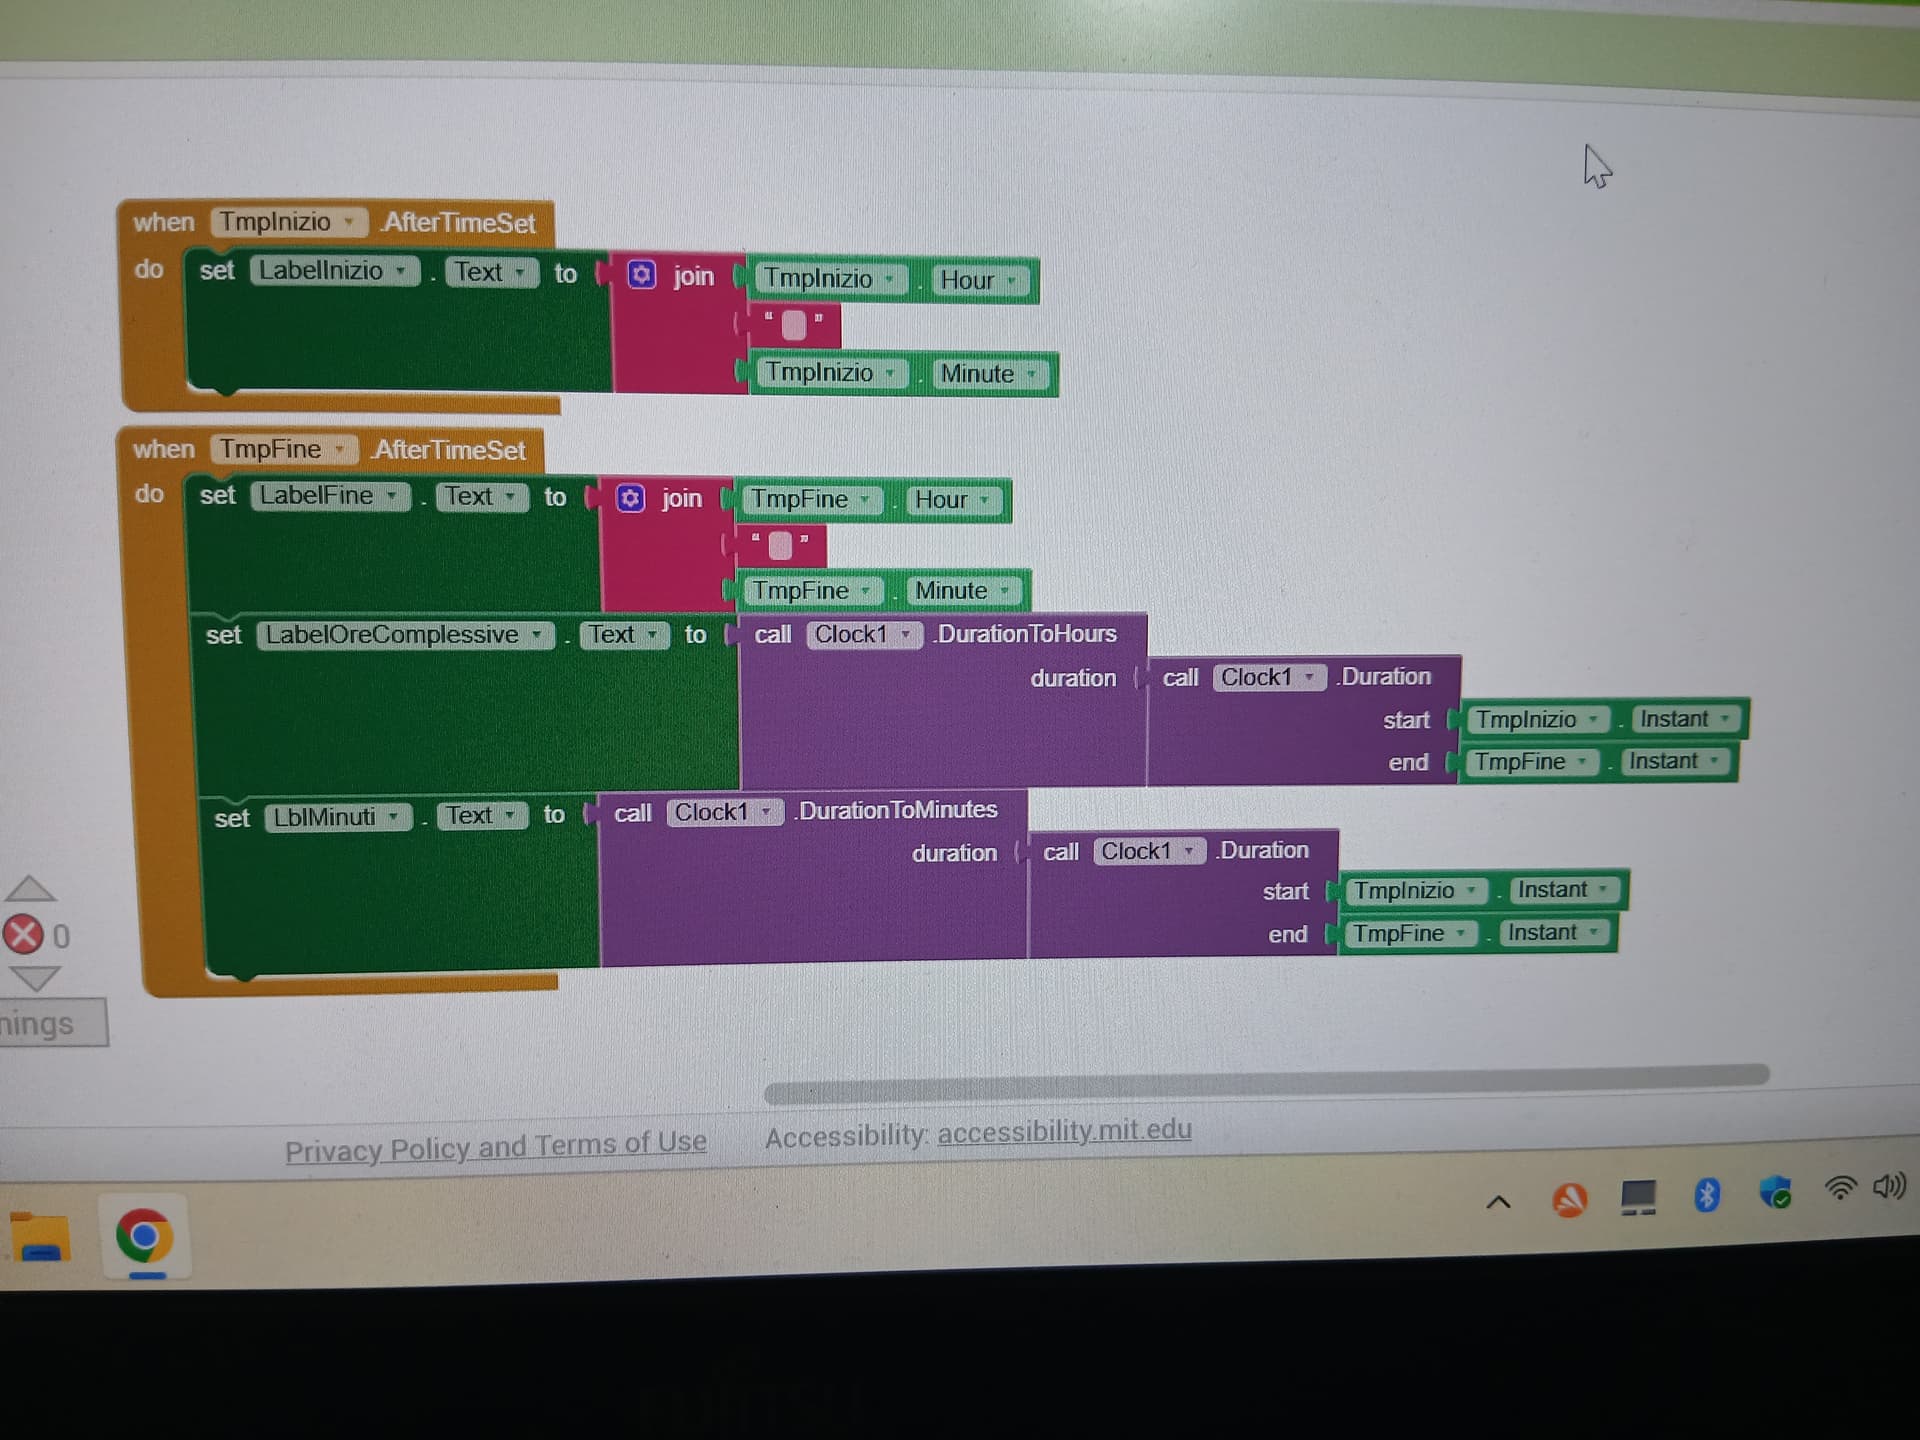This screenshot has width=1920, height=1440.
Task: Open Chrome from the taskbar
Action: click(x=145, y=1237)
